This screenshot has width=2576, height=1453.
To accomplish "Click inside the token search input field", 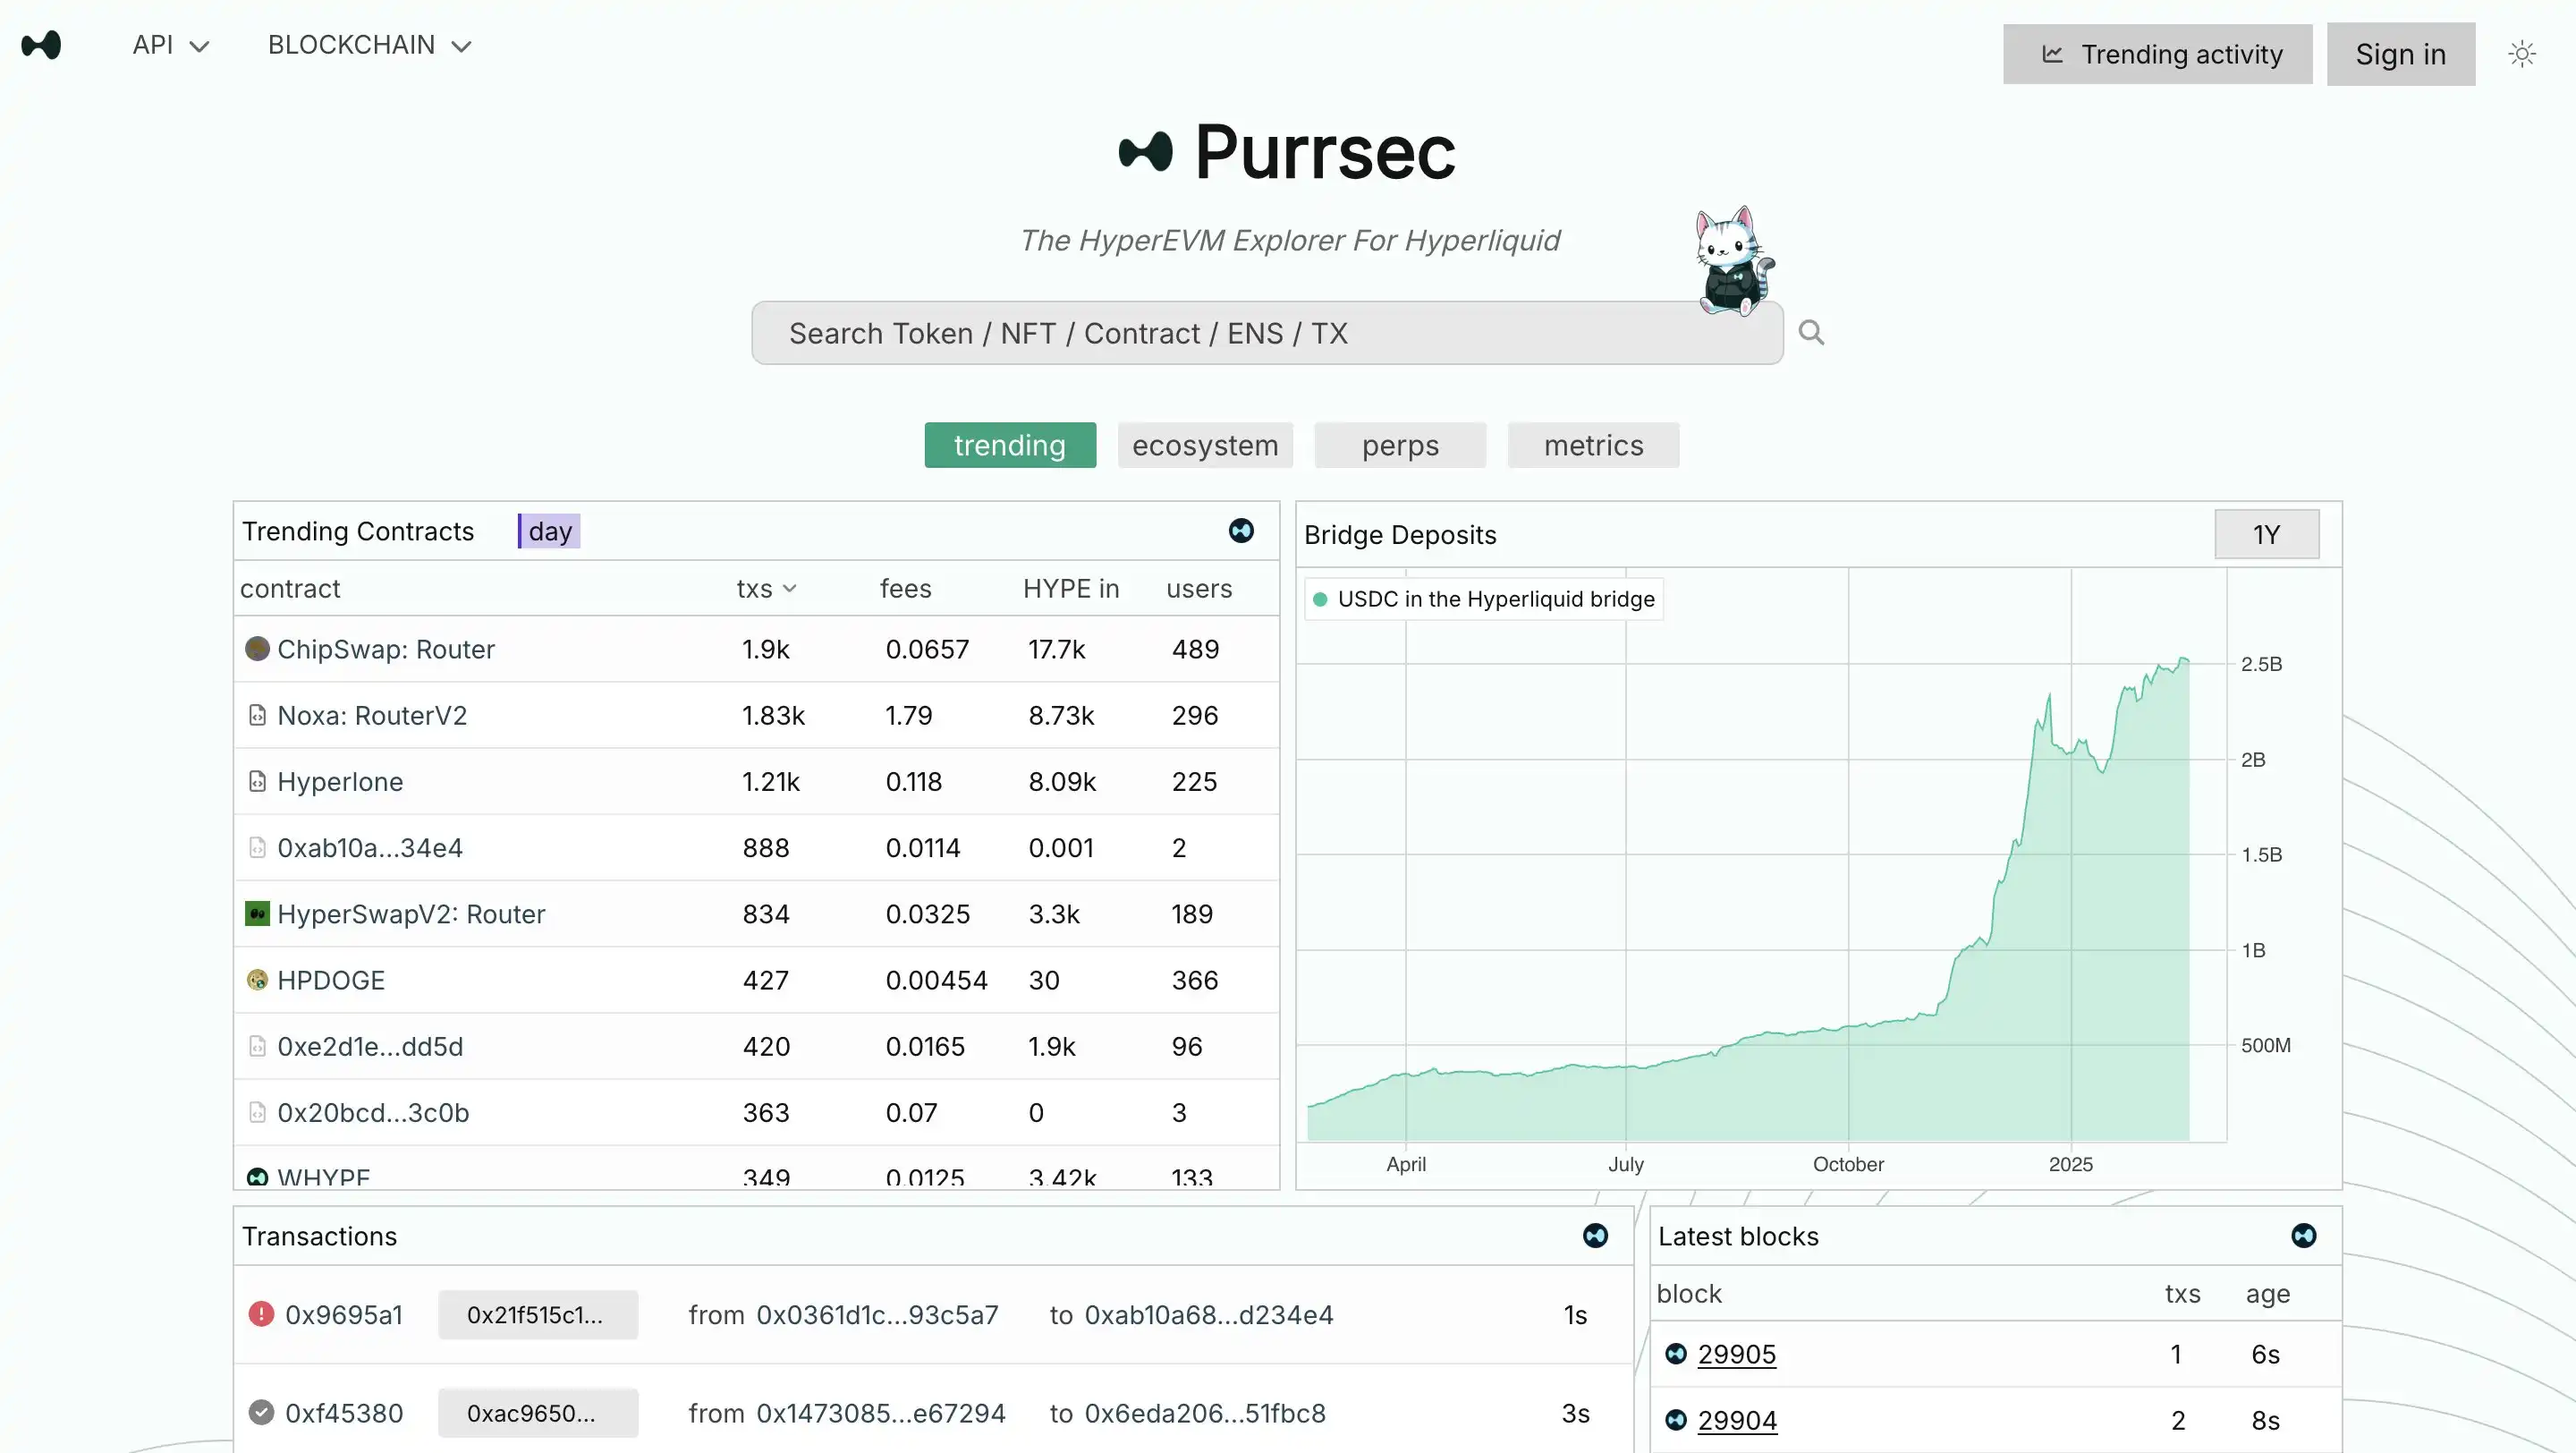I will coord(1266,332).
